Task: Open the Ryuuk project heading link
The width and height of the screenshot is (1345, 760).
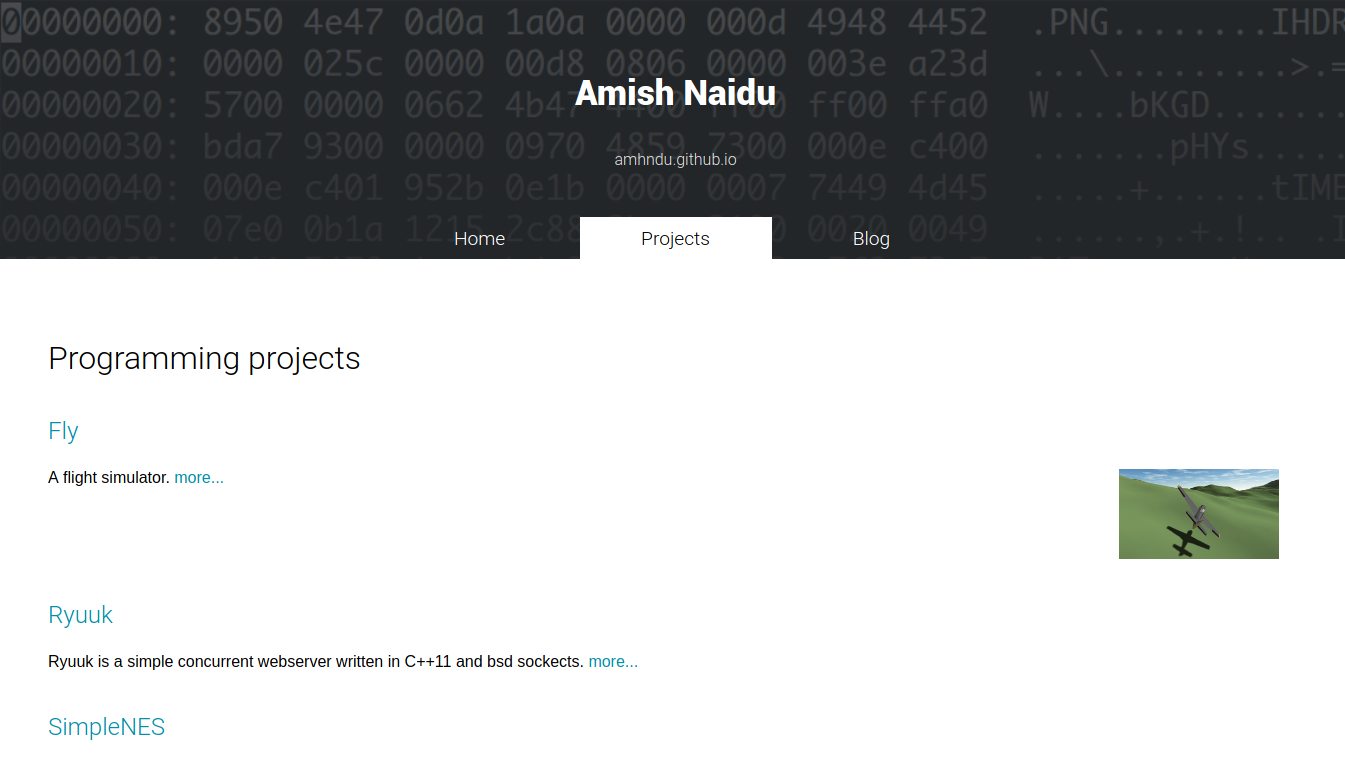Action: point(80,615)
